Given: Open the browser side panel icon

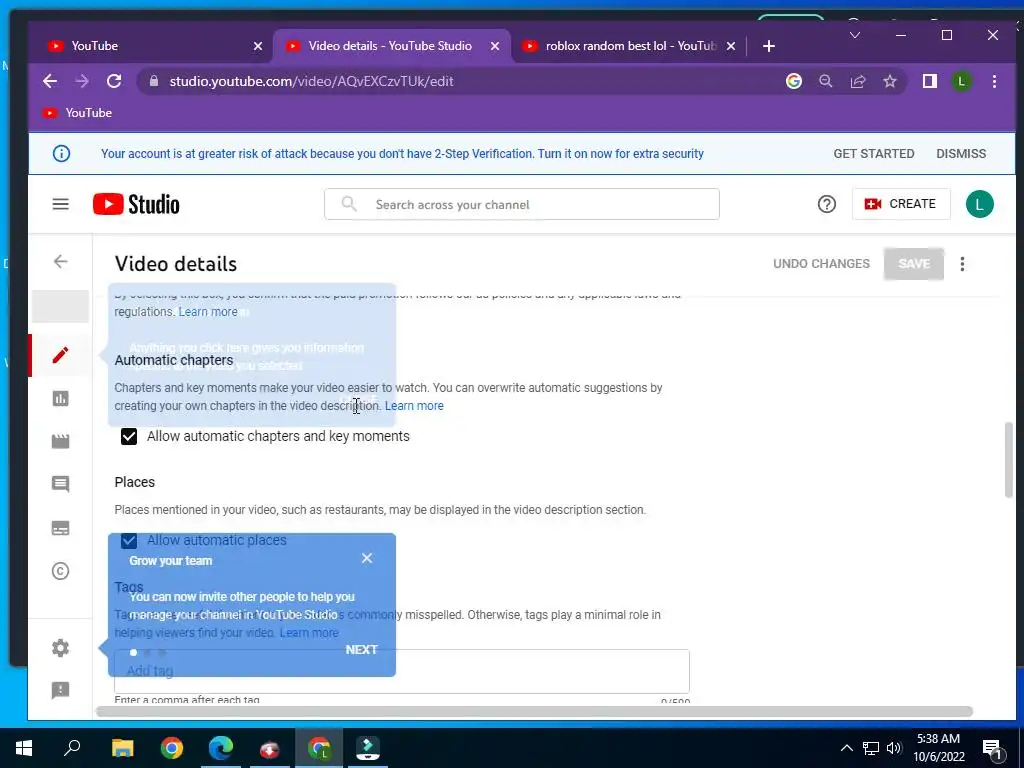Looking at the screenshot, I should (x=929, y=81).
